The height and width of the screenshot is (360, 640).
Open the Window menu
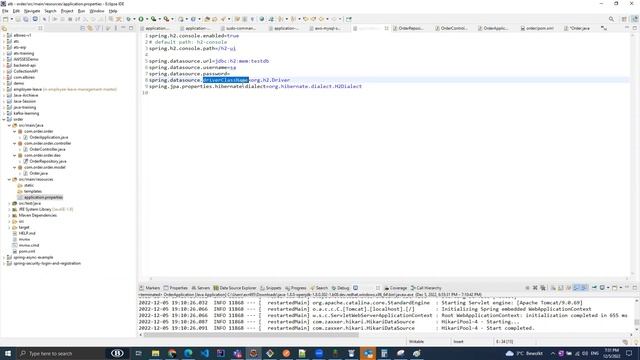pyautogui.click(x=97, y=11)
